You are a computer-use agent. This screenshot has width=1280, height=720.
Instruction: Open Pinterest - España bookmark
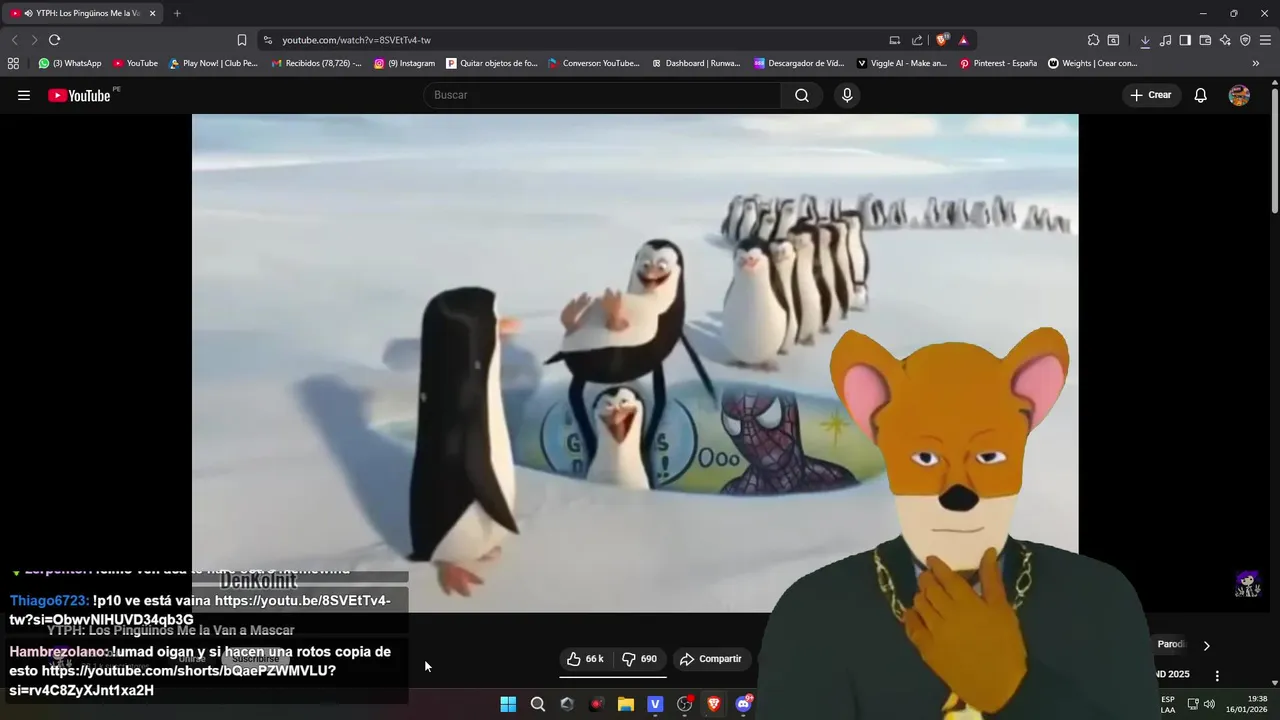[998, 63]
